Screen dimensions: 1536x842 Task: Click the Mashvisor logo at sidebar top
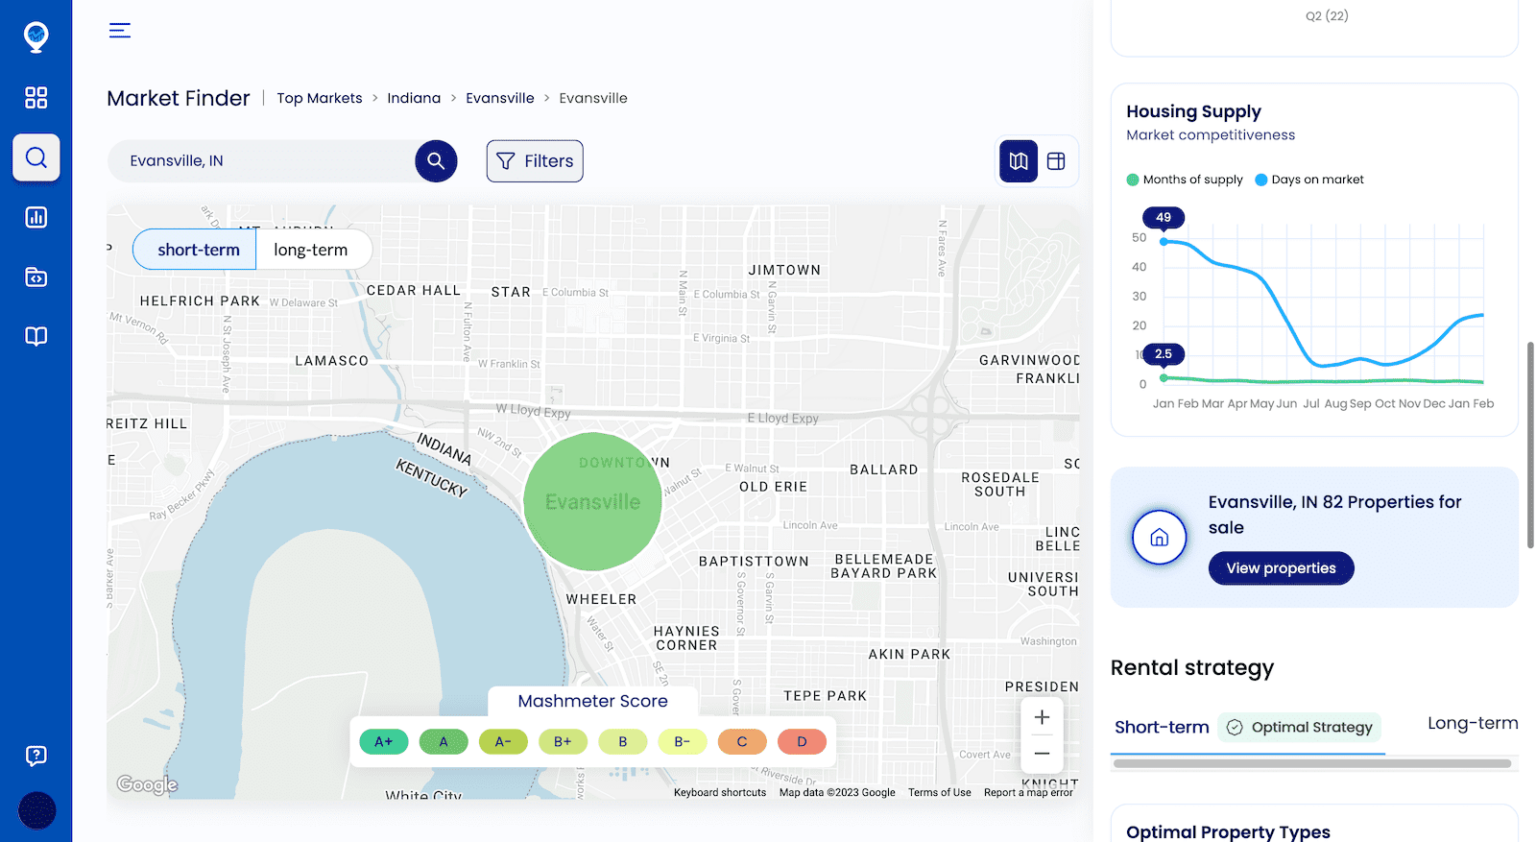(x=36, y=35)
